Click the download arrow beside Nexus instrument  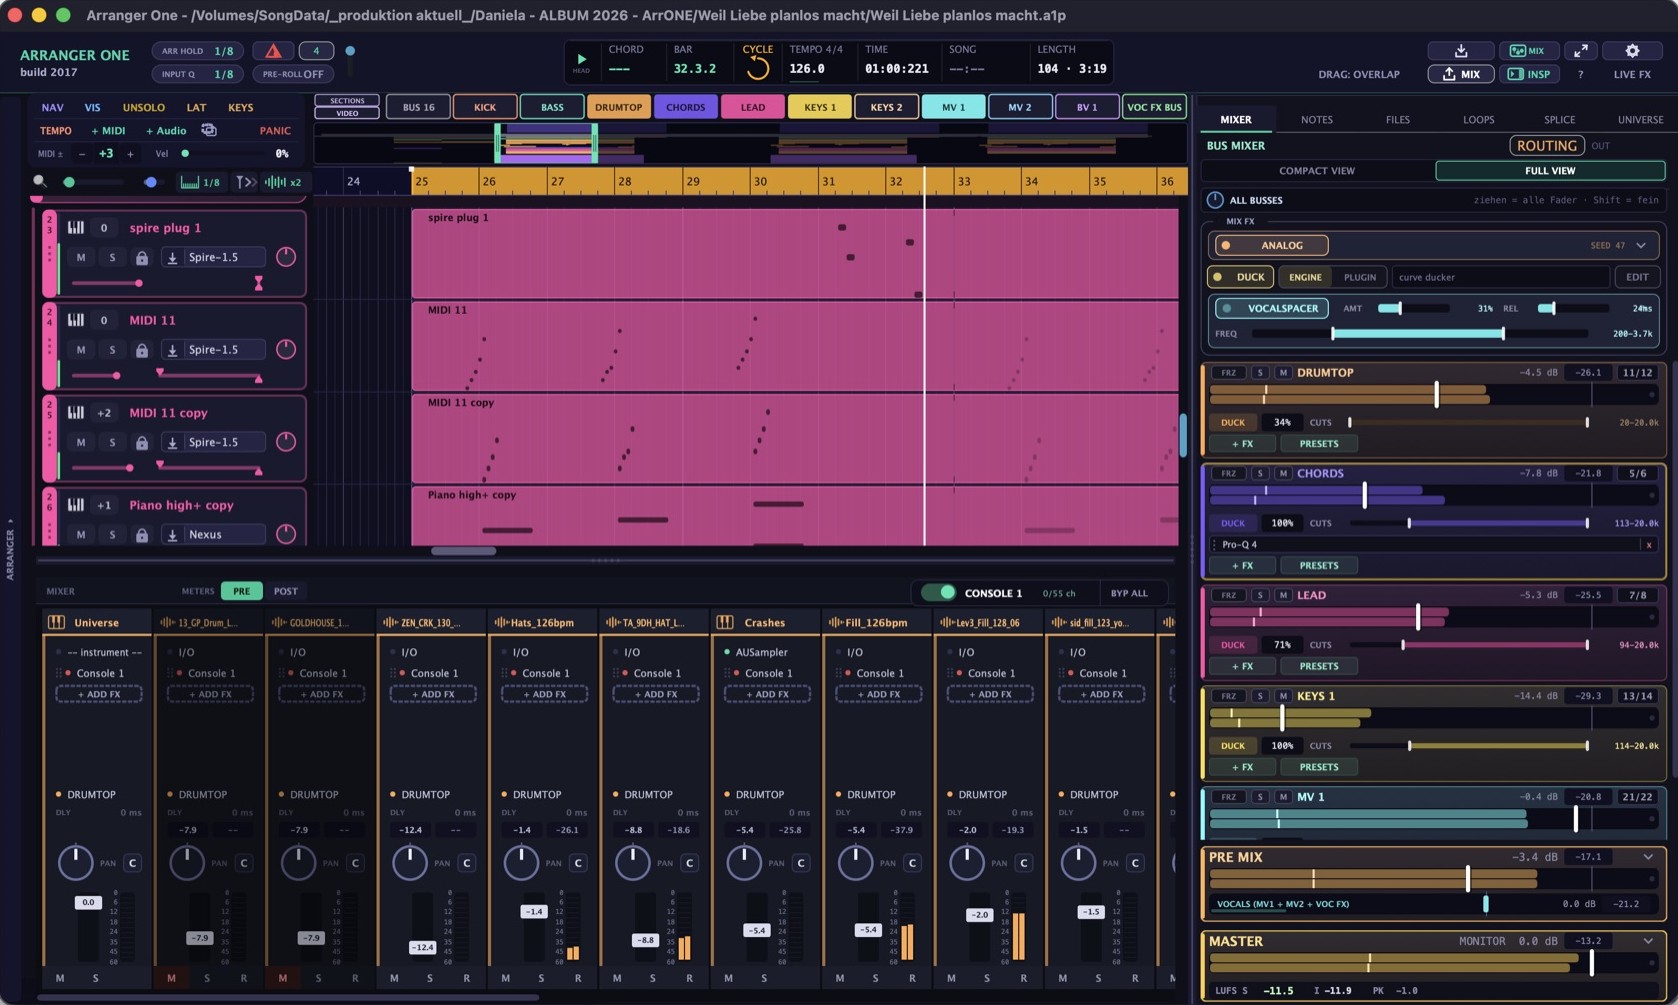172,535
